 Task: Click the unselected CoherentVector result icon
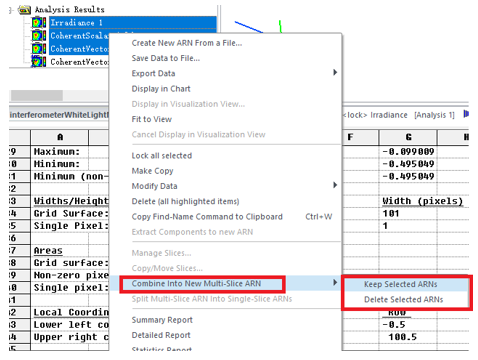[x=39, y=62]
